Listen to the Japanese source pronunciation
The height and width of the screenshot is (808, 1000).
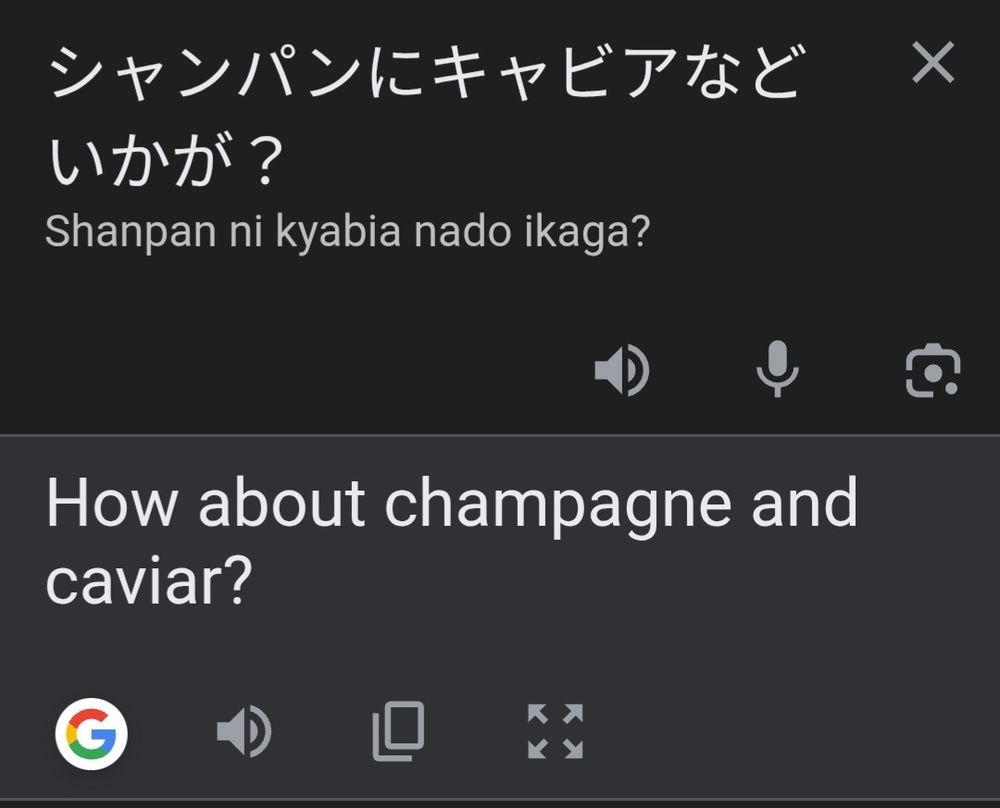621,372
